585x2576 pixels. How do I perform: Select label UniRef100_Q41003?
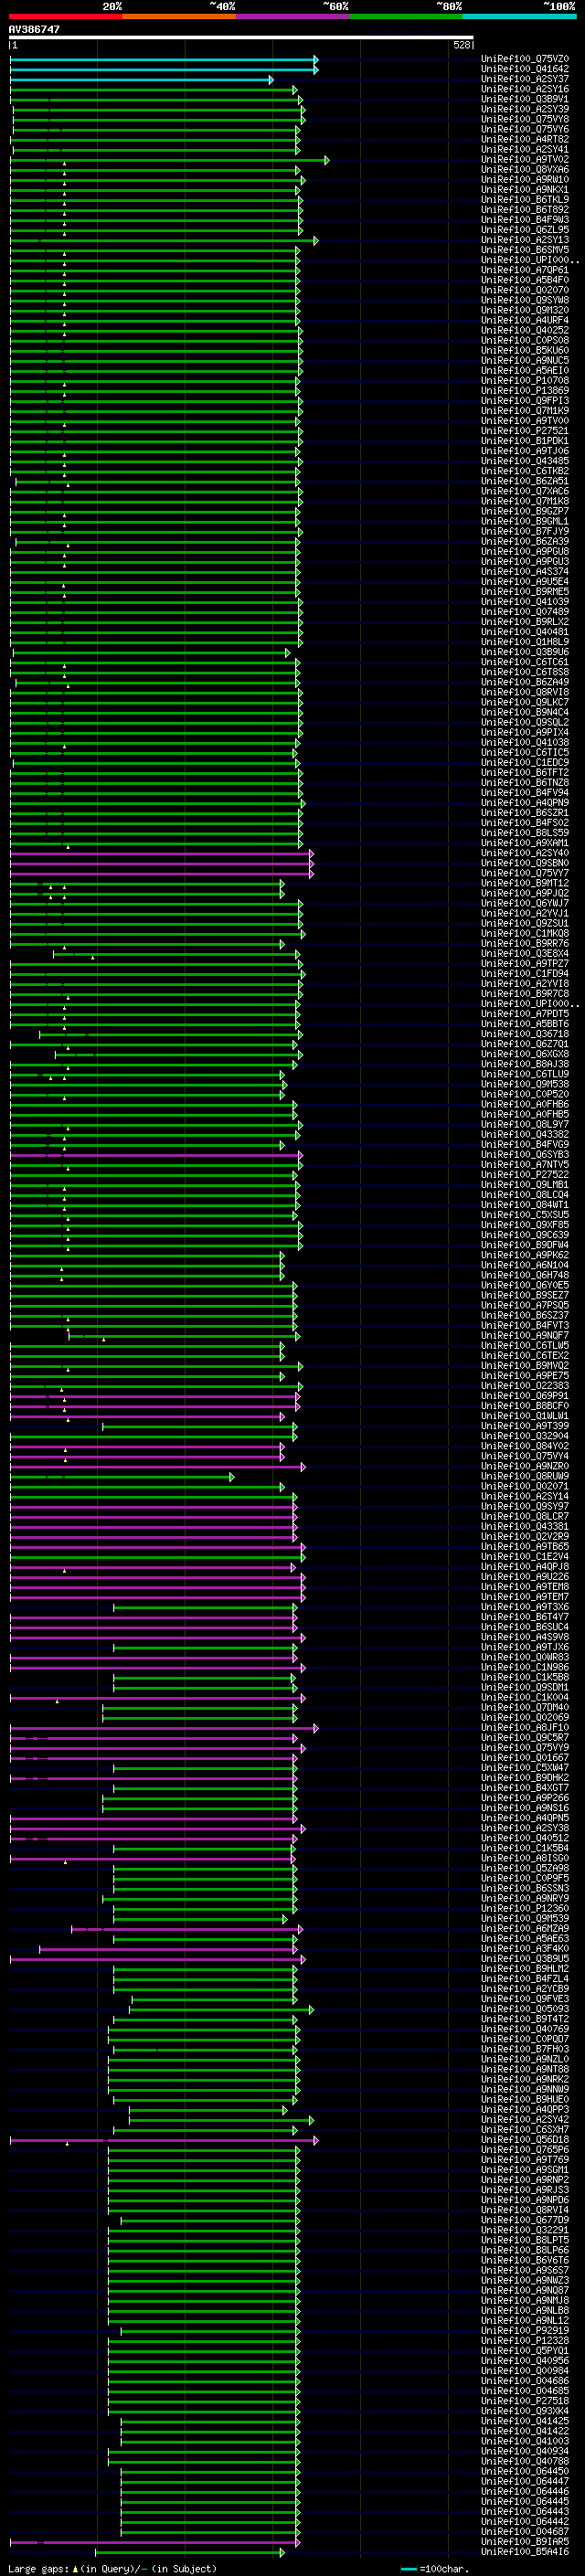(524, 2442)
